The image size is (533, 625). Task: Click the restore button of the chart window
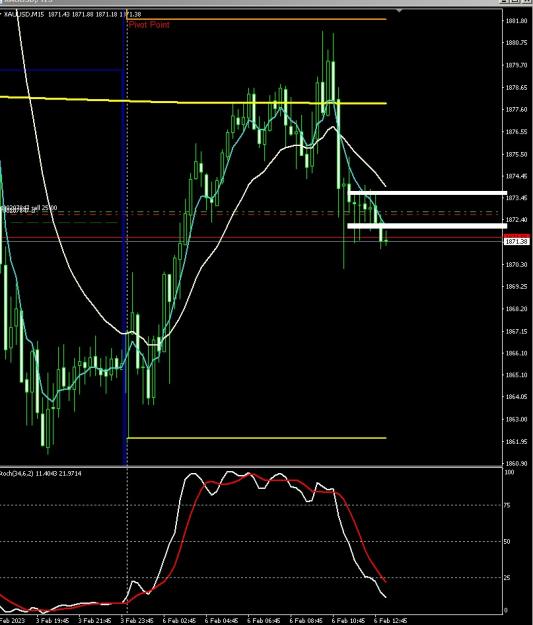(515, 2)
